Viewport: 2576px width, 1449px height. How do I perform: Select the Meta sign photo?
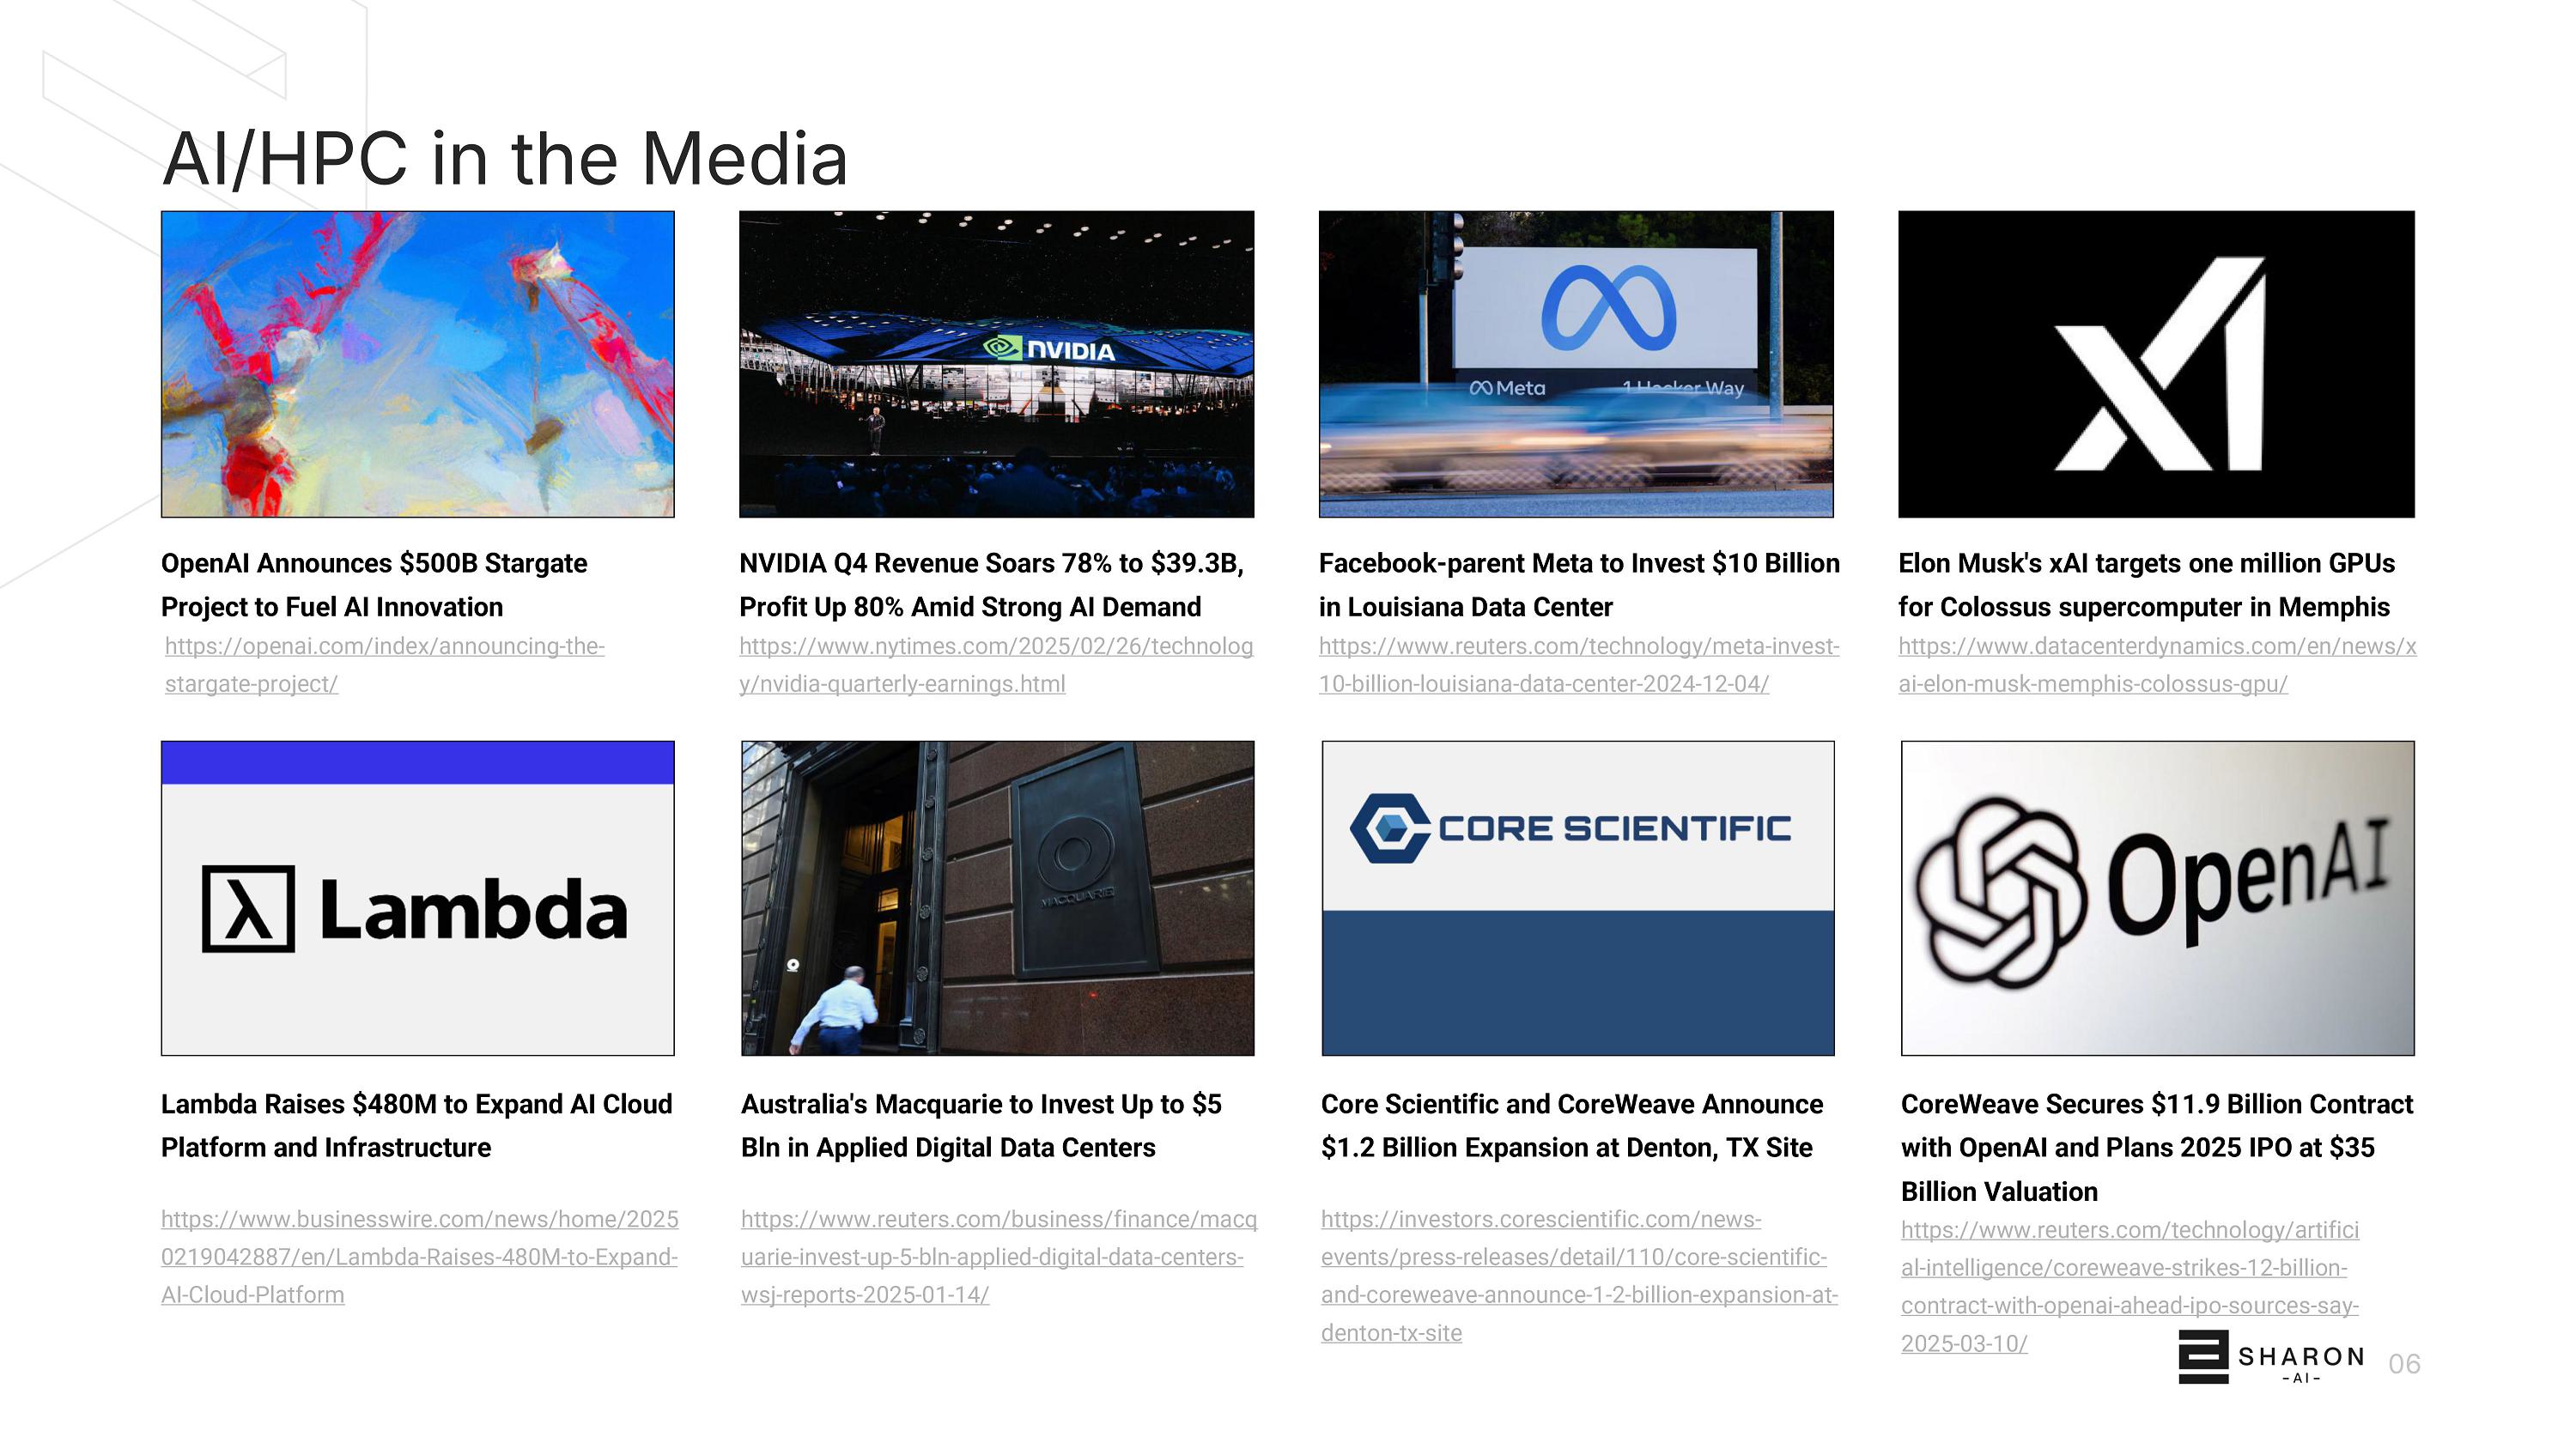pyautogui.click(x=1576, y=364)
